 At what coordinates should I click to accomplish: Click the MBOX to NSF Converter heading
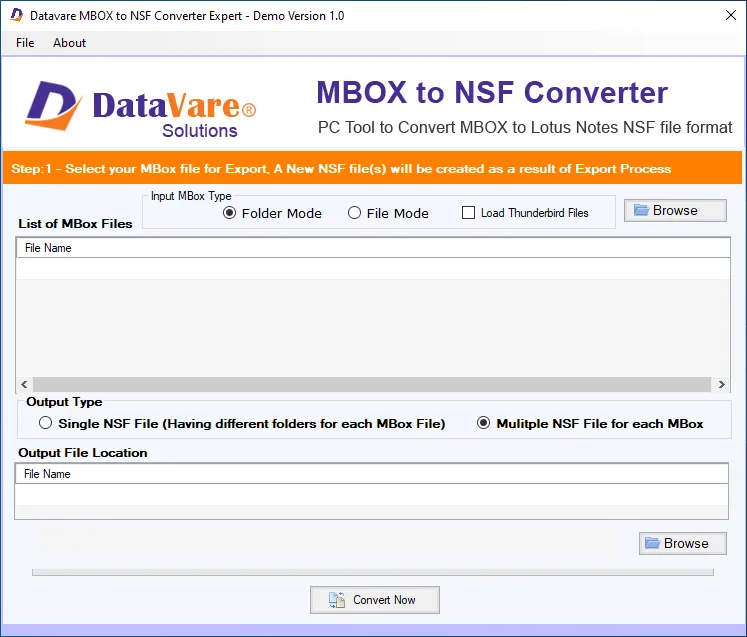pos(492,92)
